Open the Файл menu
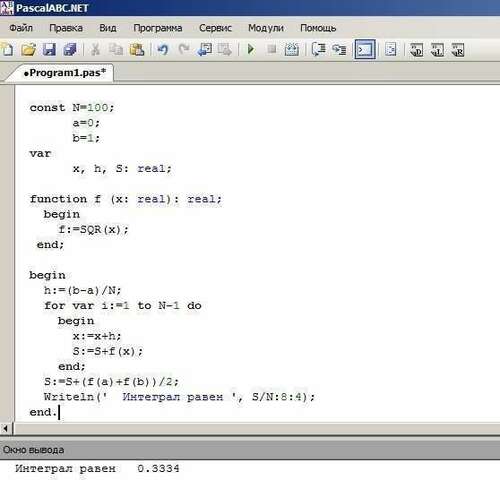 point(21,28)
